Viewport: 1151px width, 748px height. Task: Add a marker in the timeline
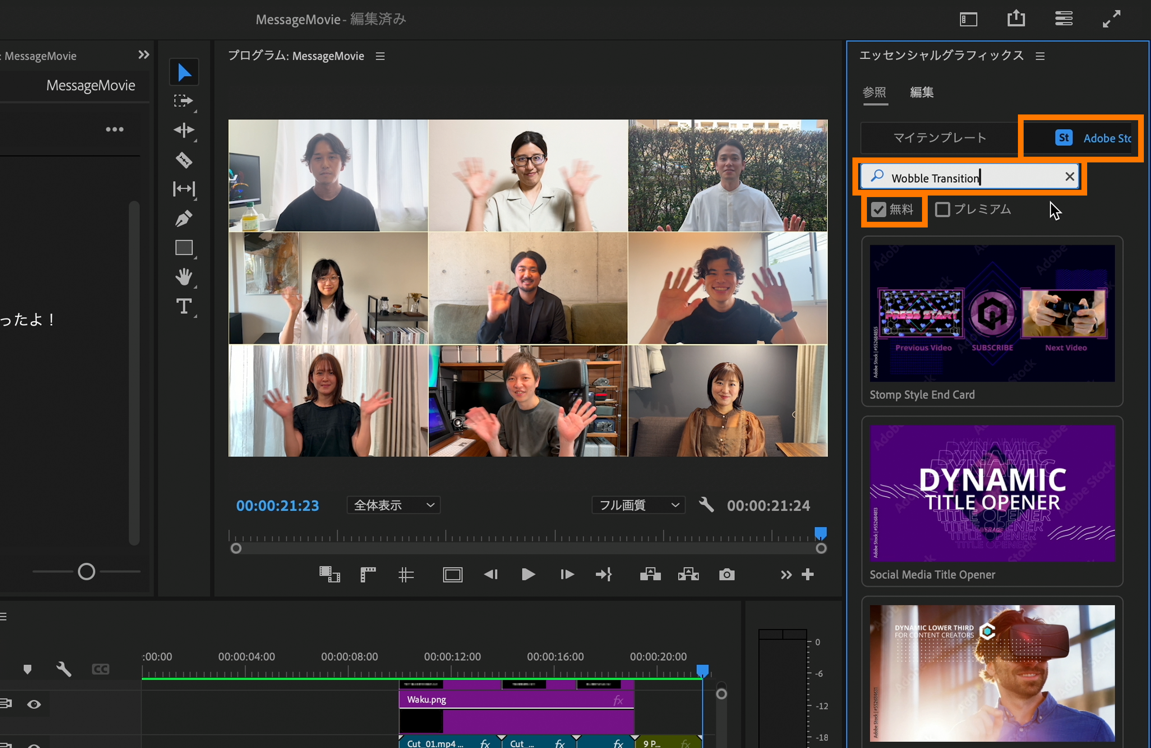pyautogui.click(x=27, y=669)
